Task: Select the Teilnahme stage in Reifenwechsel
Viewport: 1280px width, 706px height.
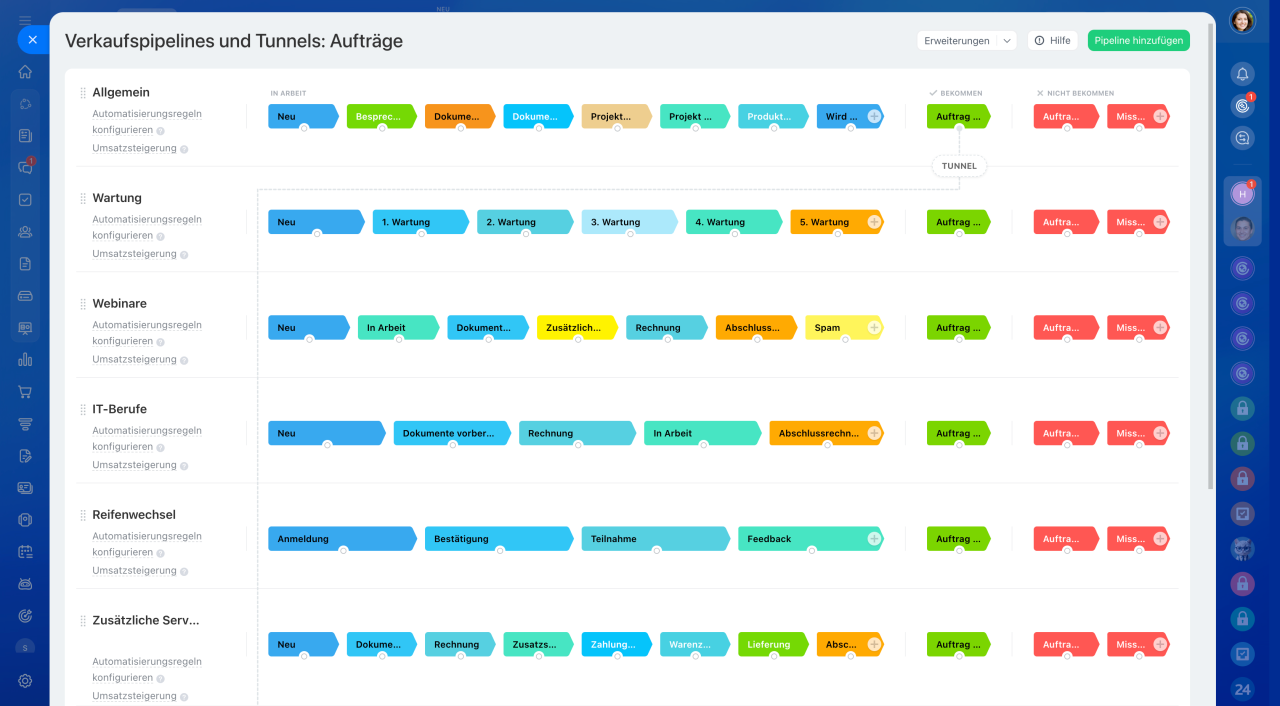Action: [x=656, y=538]
